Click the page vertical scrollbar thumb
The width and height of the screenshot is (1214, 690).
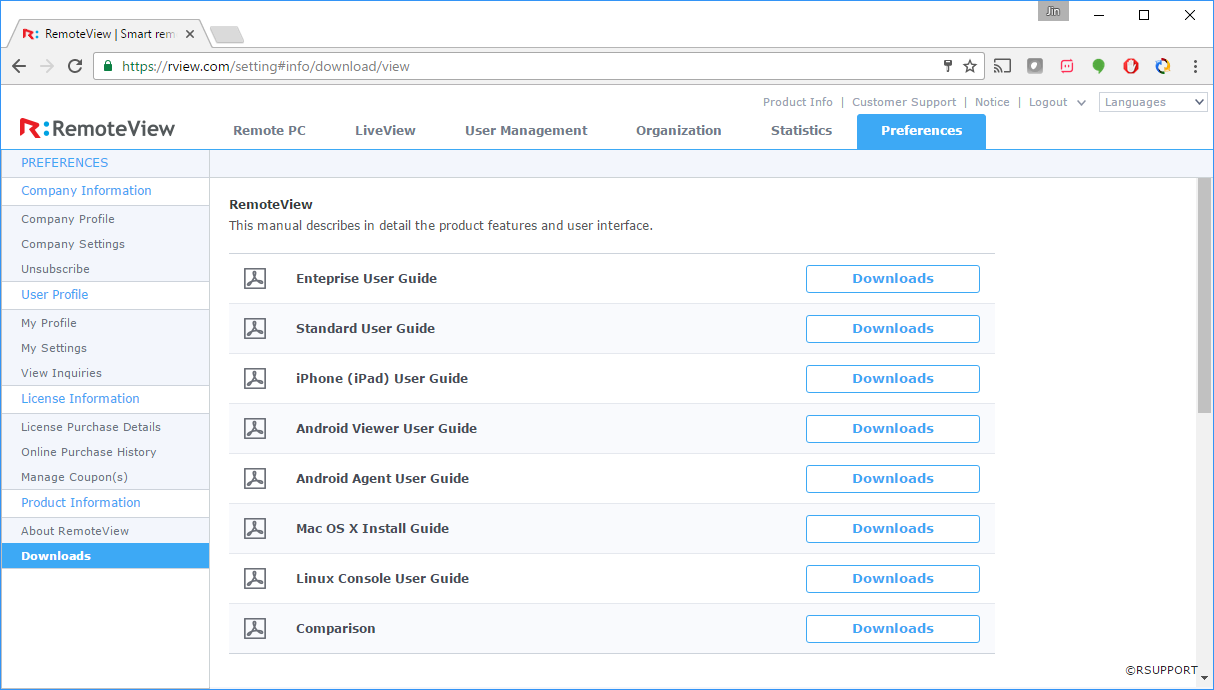pos(1204,295)
